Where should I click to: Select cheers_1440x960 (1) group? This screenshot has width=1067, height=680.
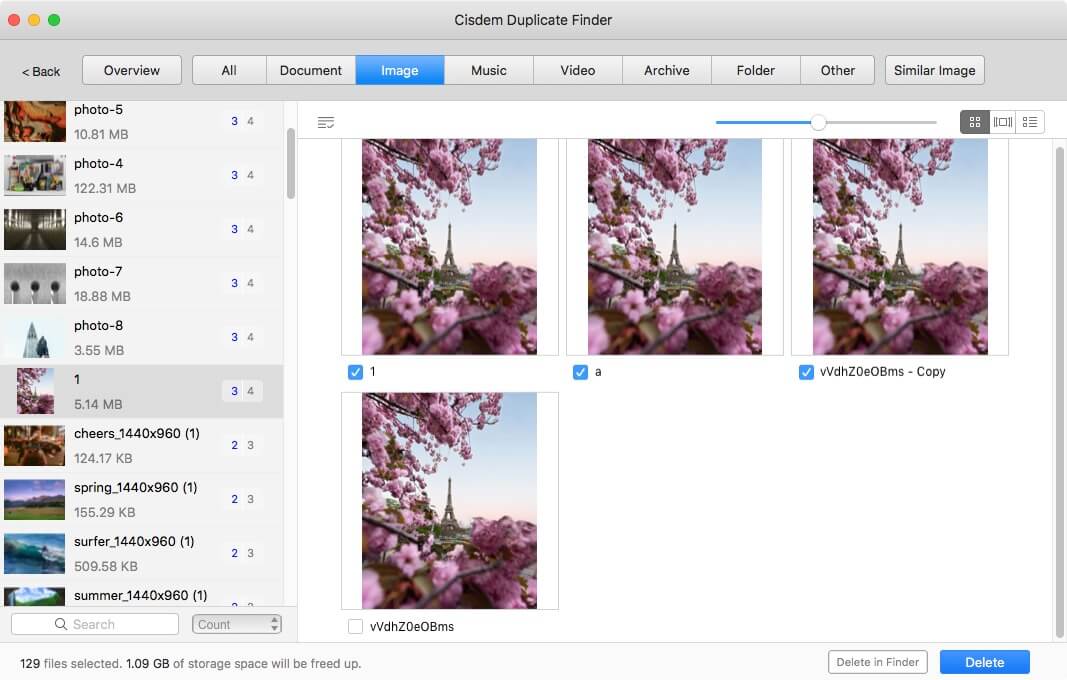(142, 445)
